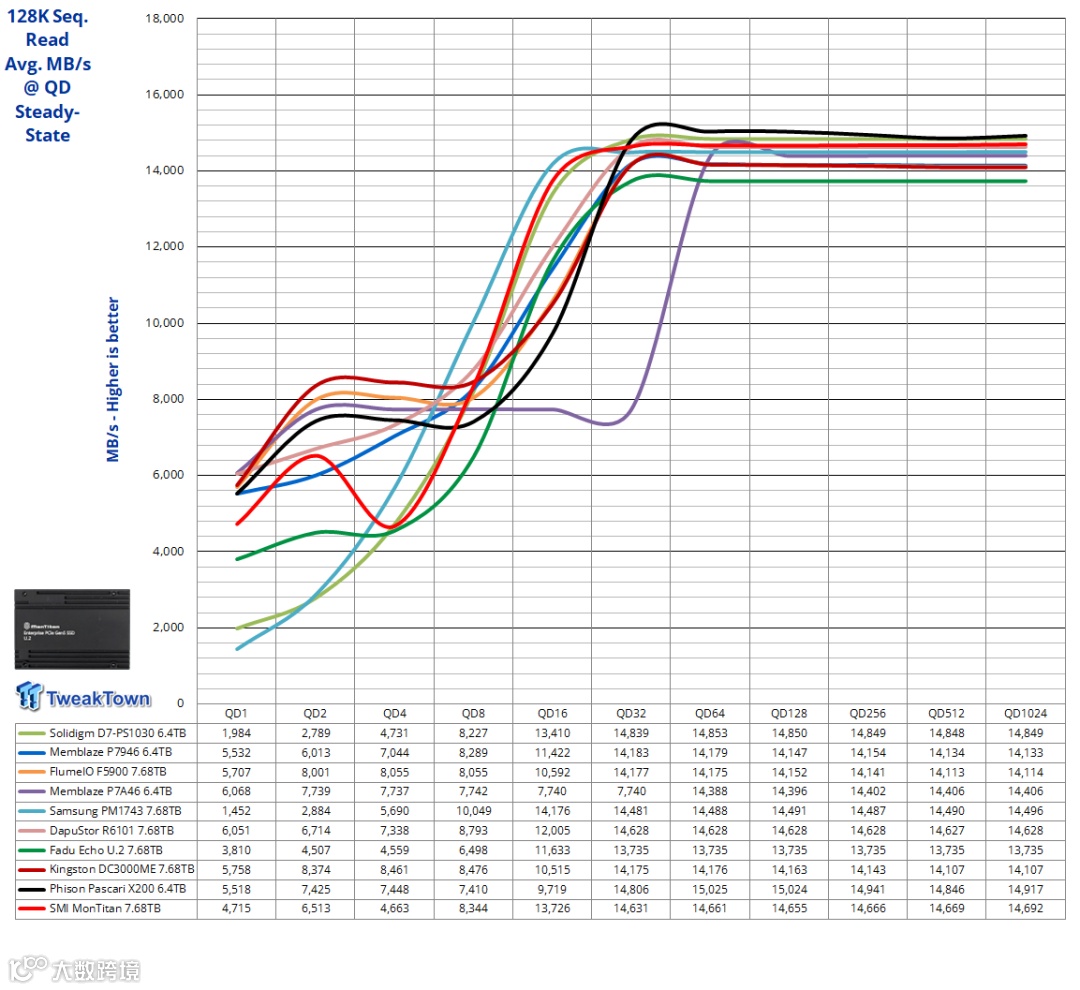Click the Kingston QD4 value 8,461
This screenshot has width=1080, height=990.
(x=395, y=869)
